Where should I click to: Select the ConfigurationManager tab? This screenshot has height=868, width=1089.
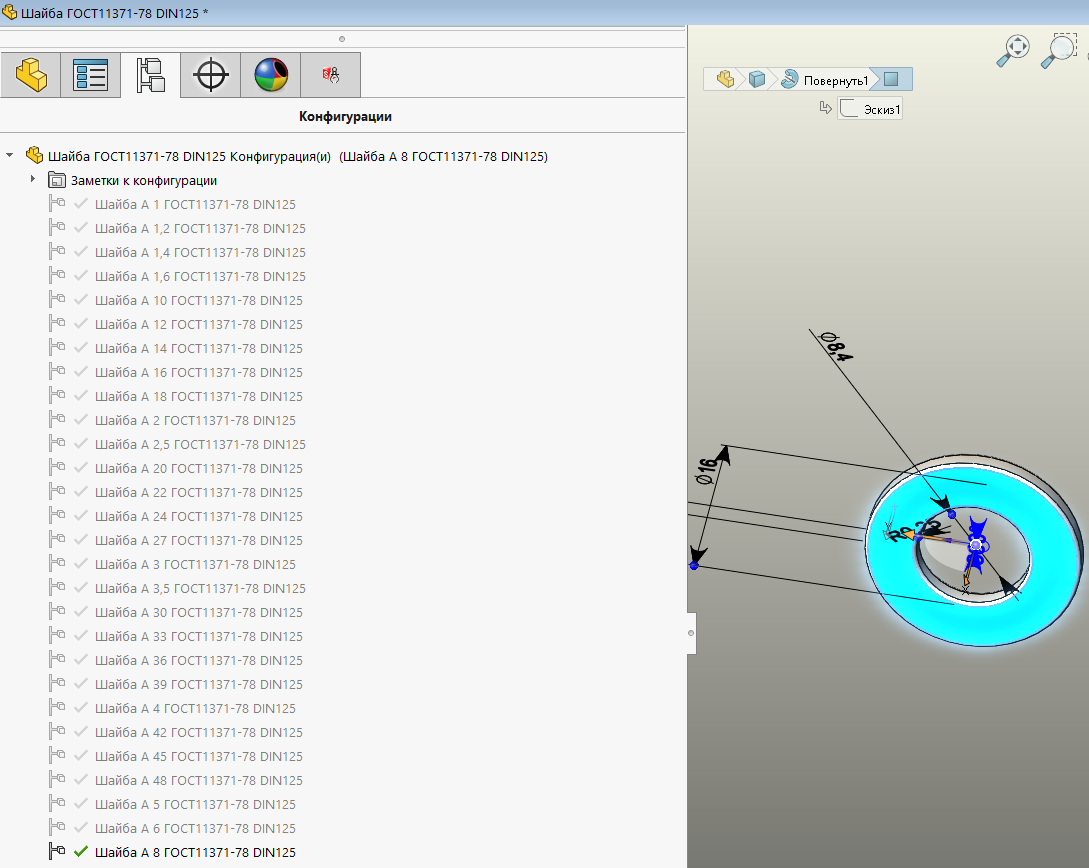point(150,75)
